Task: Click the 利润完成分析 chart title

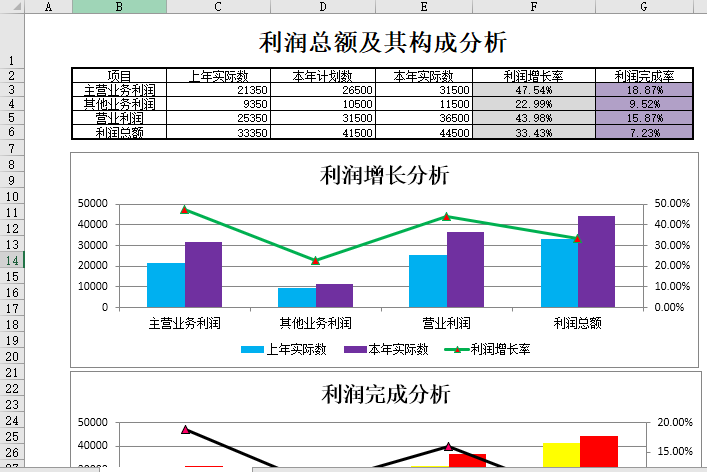Action: click(384, 394)
